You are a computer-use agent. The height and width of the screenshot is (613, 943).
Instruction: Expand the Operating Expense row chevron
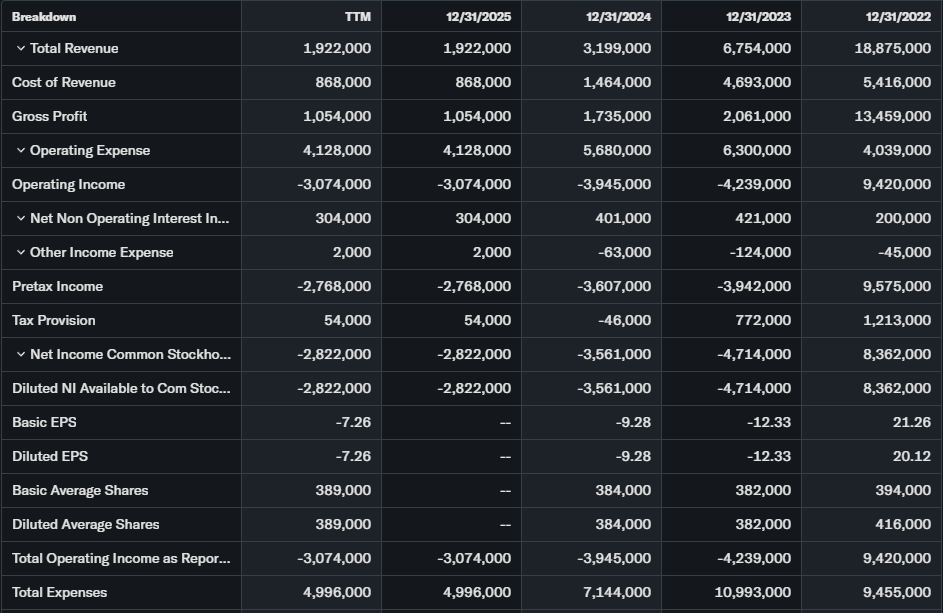pyautogui.click(x=20, y=151)
